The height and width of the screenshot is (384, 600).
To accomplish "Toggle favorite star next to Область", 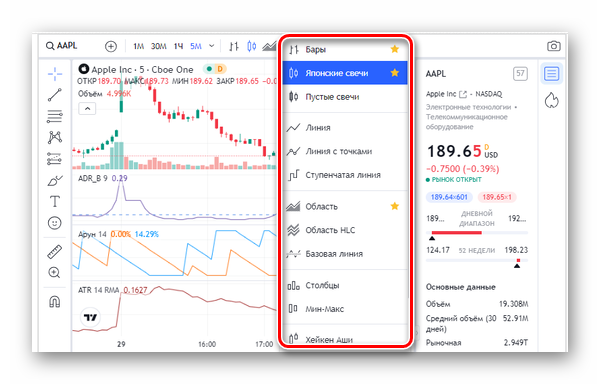I will coord(395,206).
